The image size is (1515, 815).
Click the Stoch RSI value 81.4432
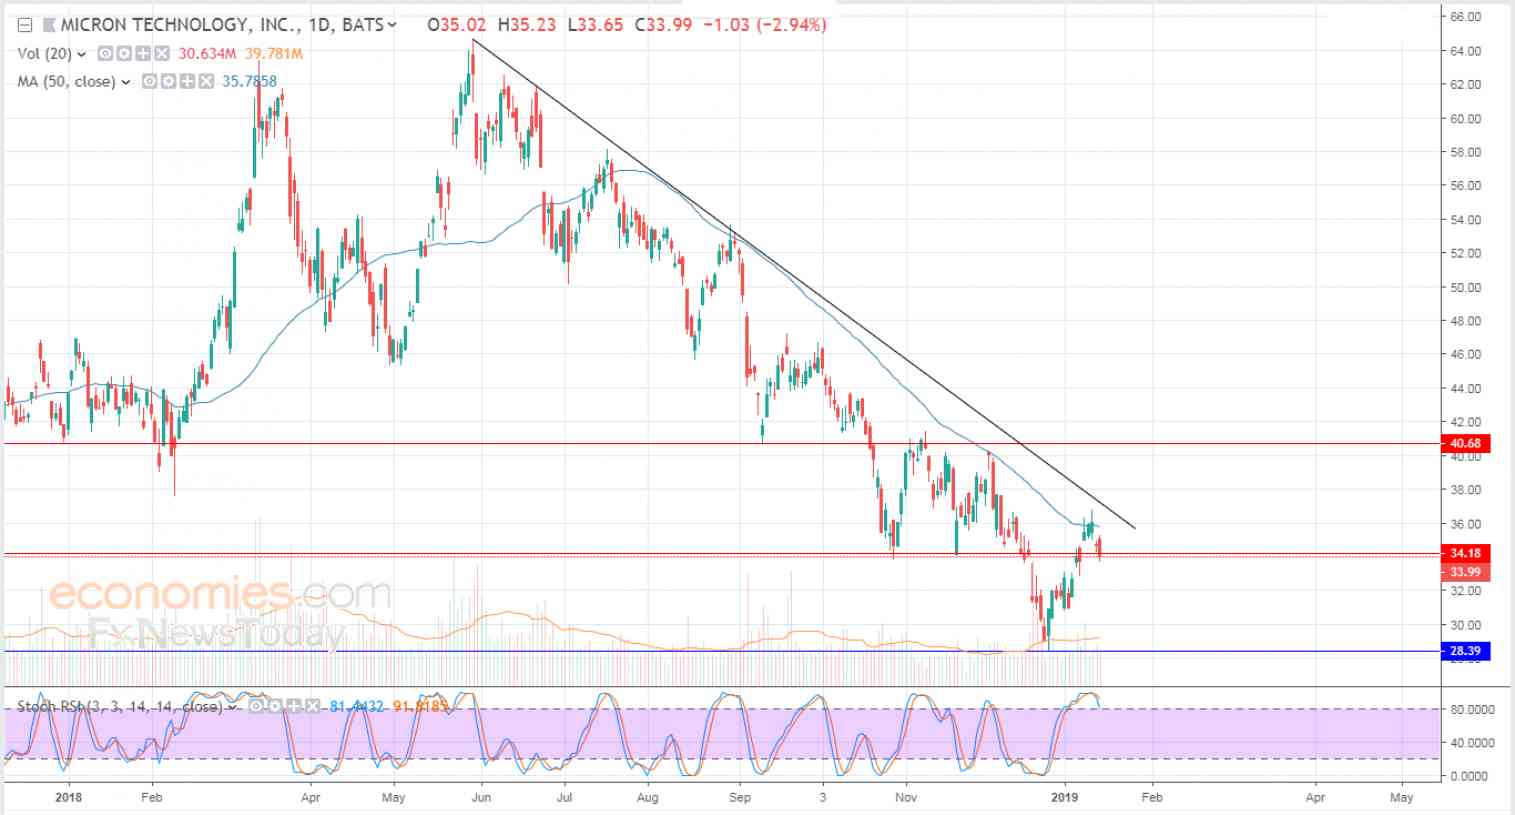tap(356, 706)
